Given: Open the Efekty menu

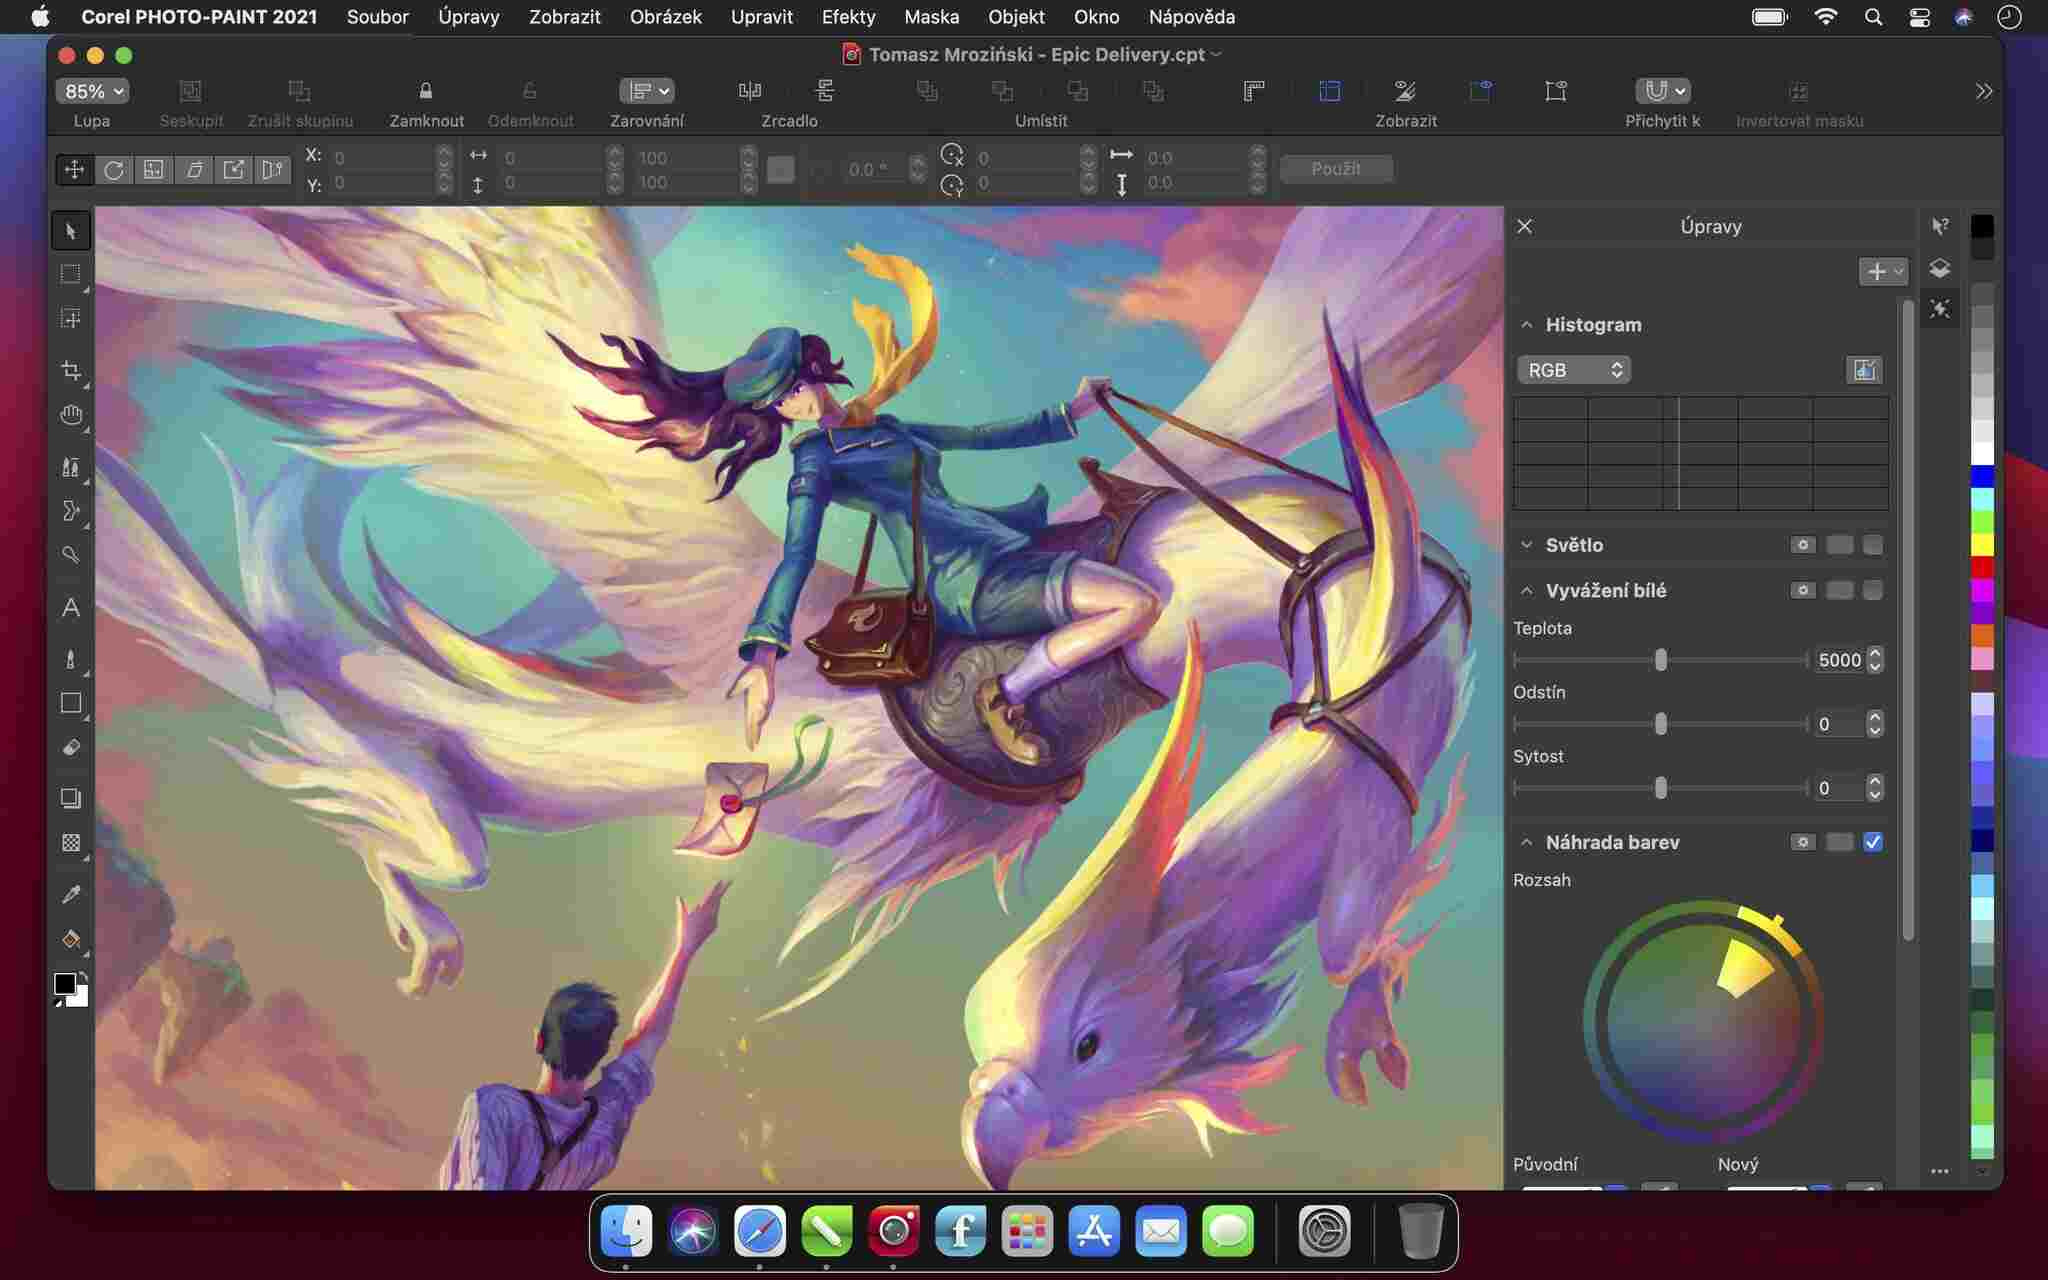Looking at the screenshot, I should 848,17.
